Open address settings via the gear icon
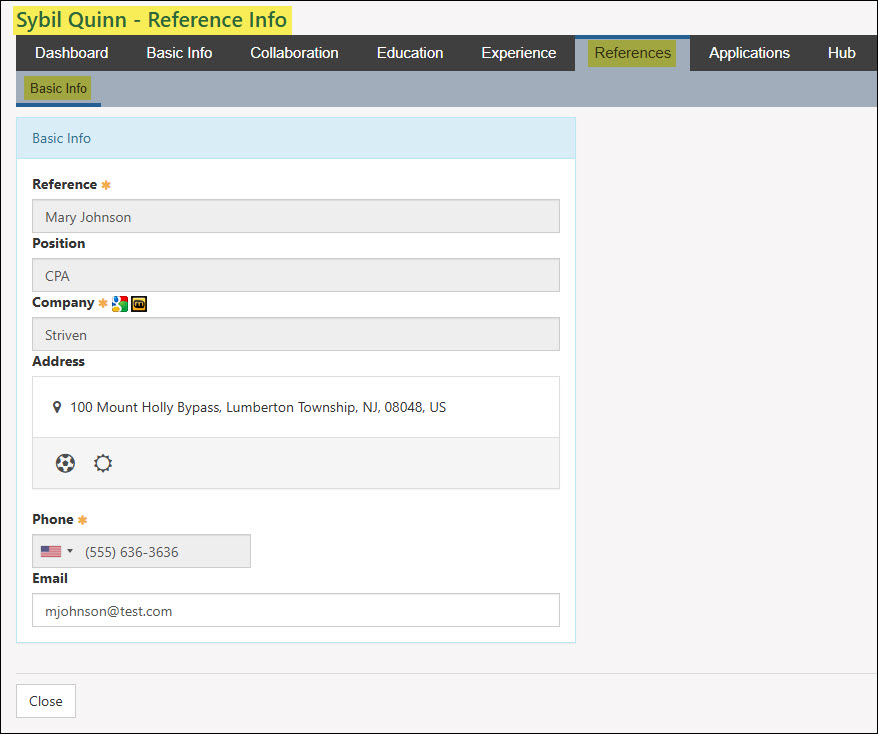The width and height of the screenshot is (878, 734). click(103, 463)
